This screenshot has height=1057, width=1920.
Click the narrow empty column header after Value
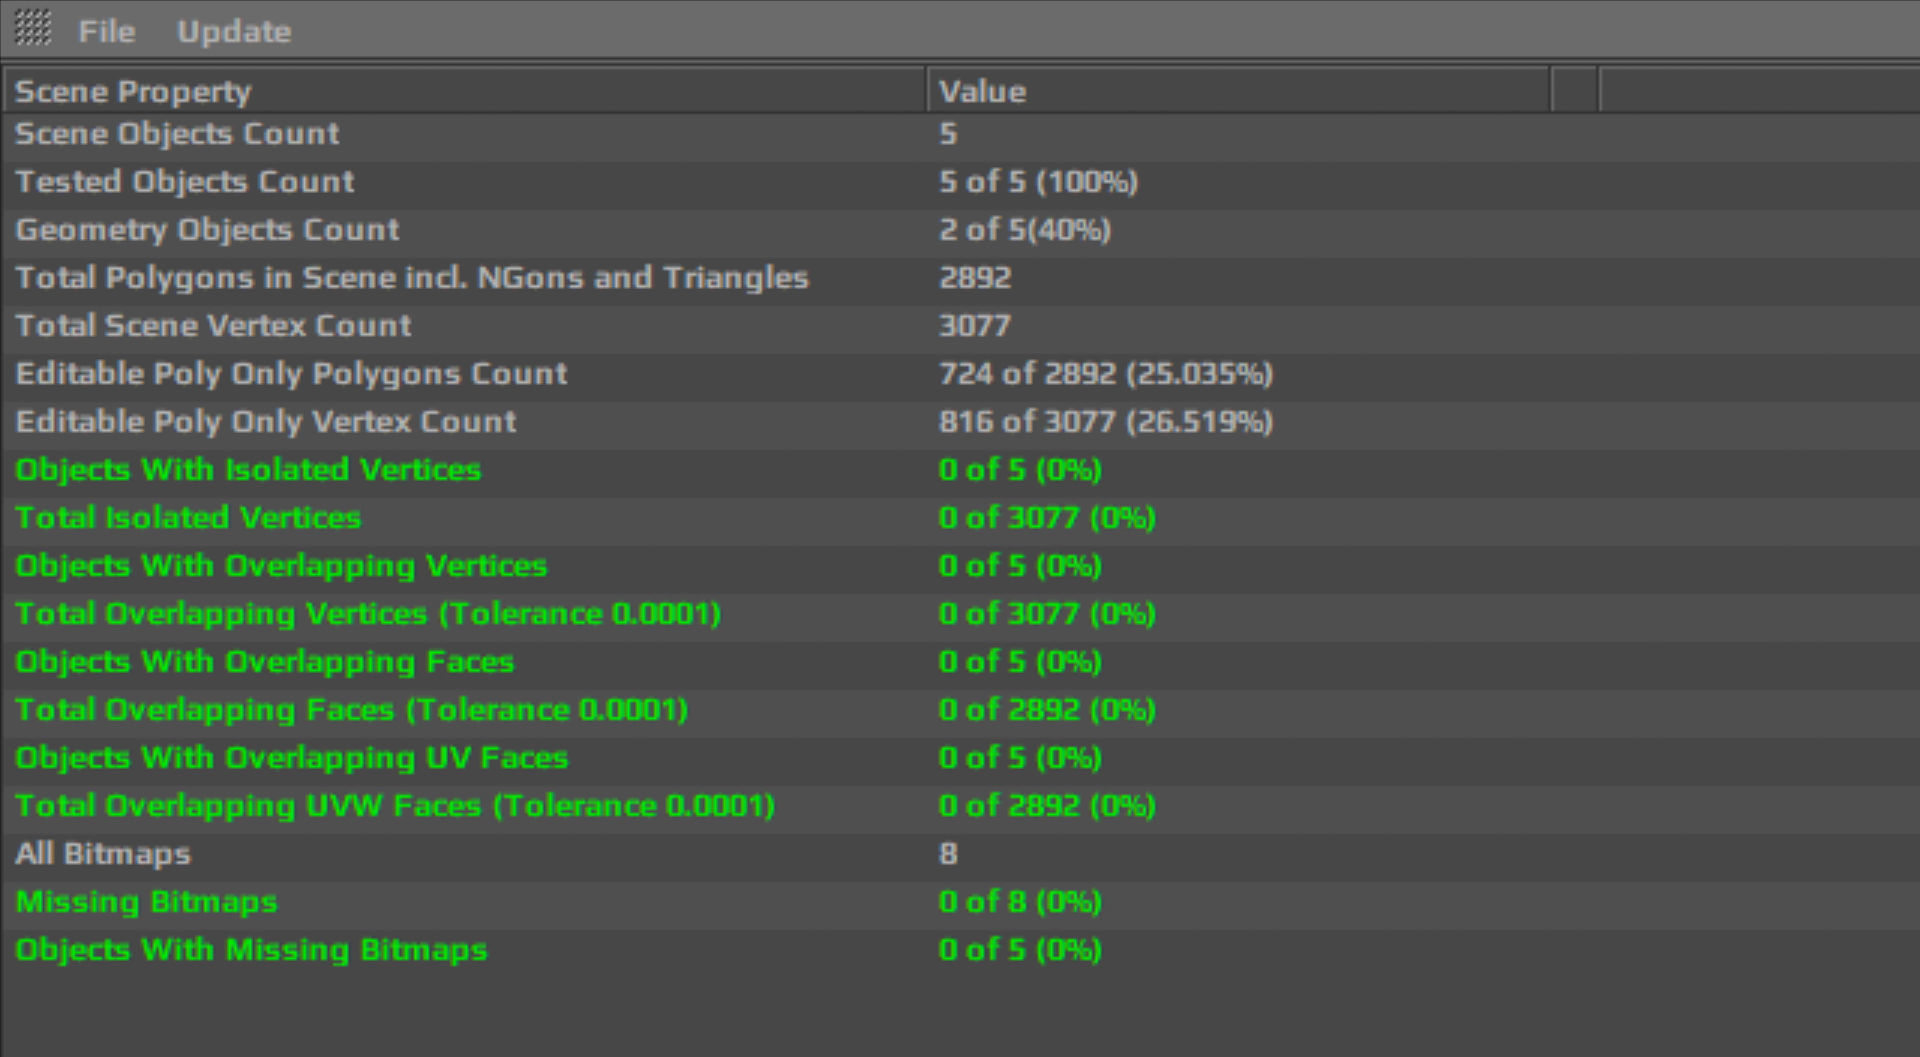(1575, 91)
